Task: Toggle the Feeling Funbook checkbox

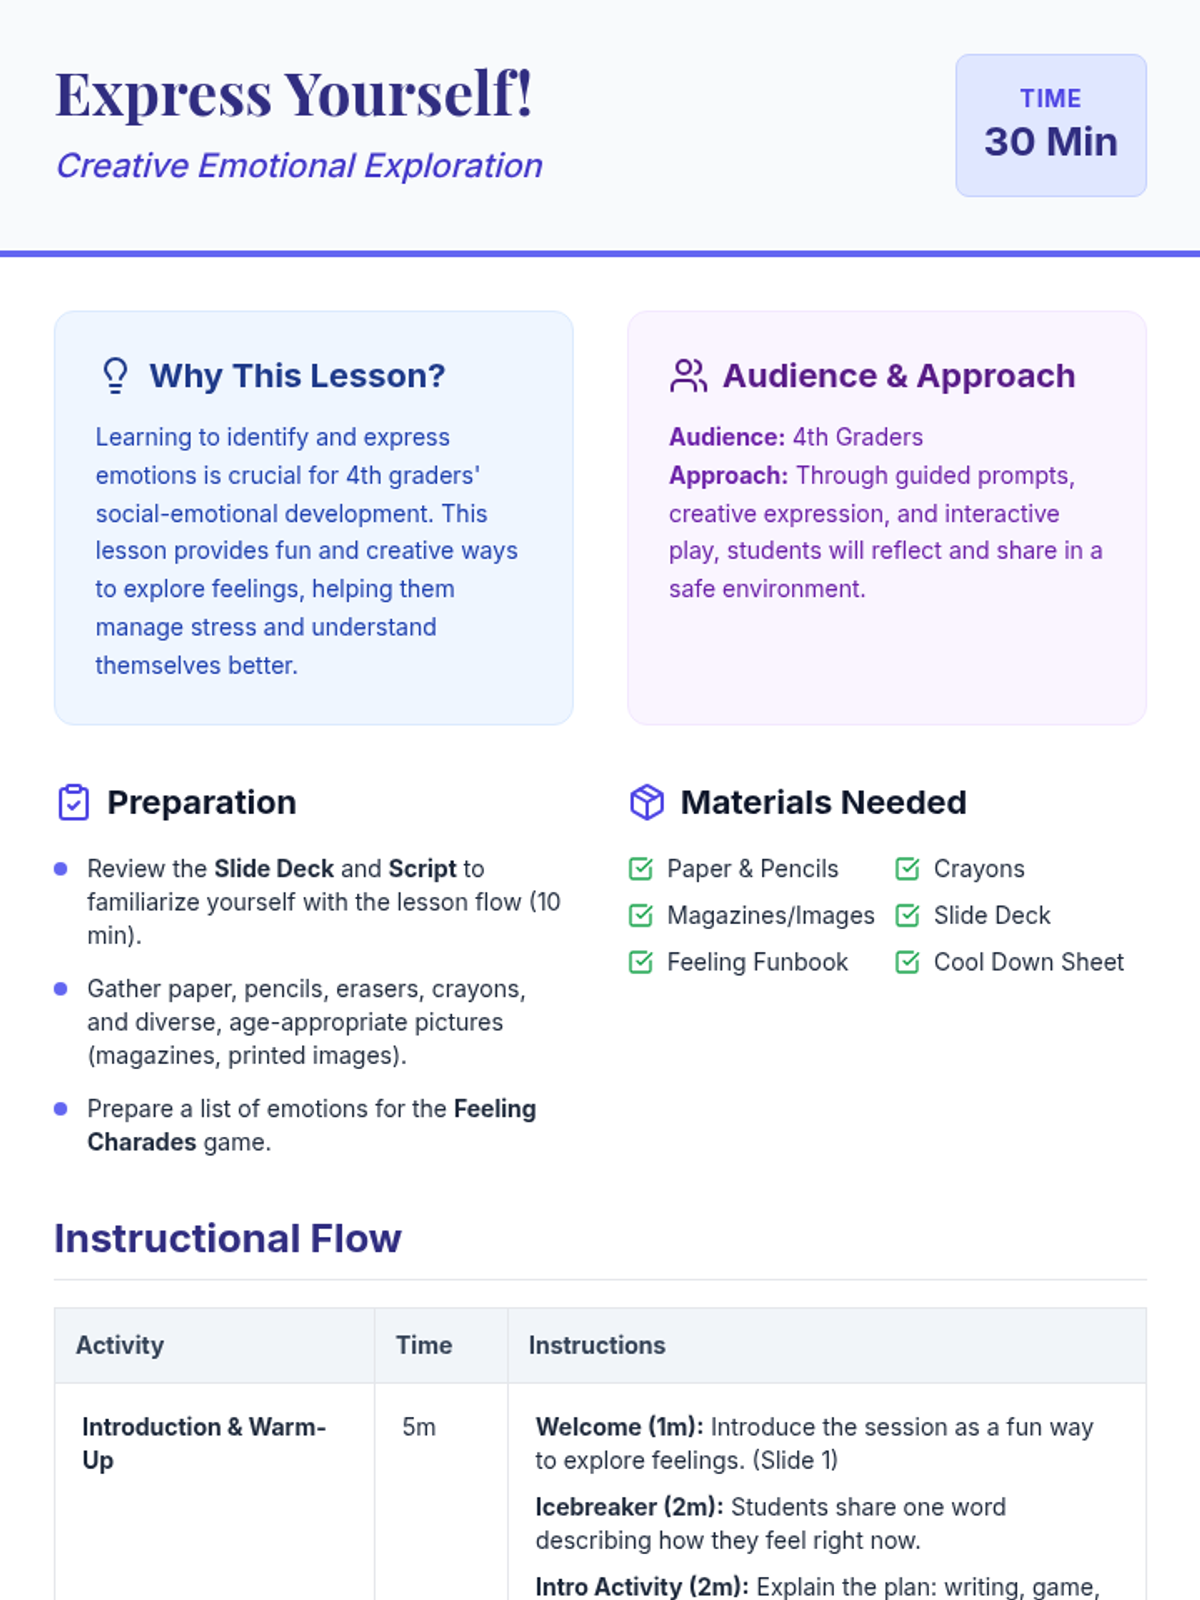Action: (641, 962)
